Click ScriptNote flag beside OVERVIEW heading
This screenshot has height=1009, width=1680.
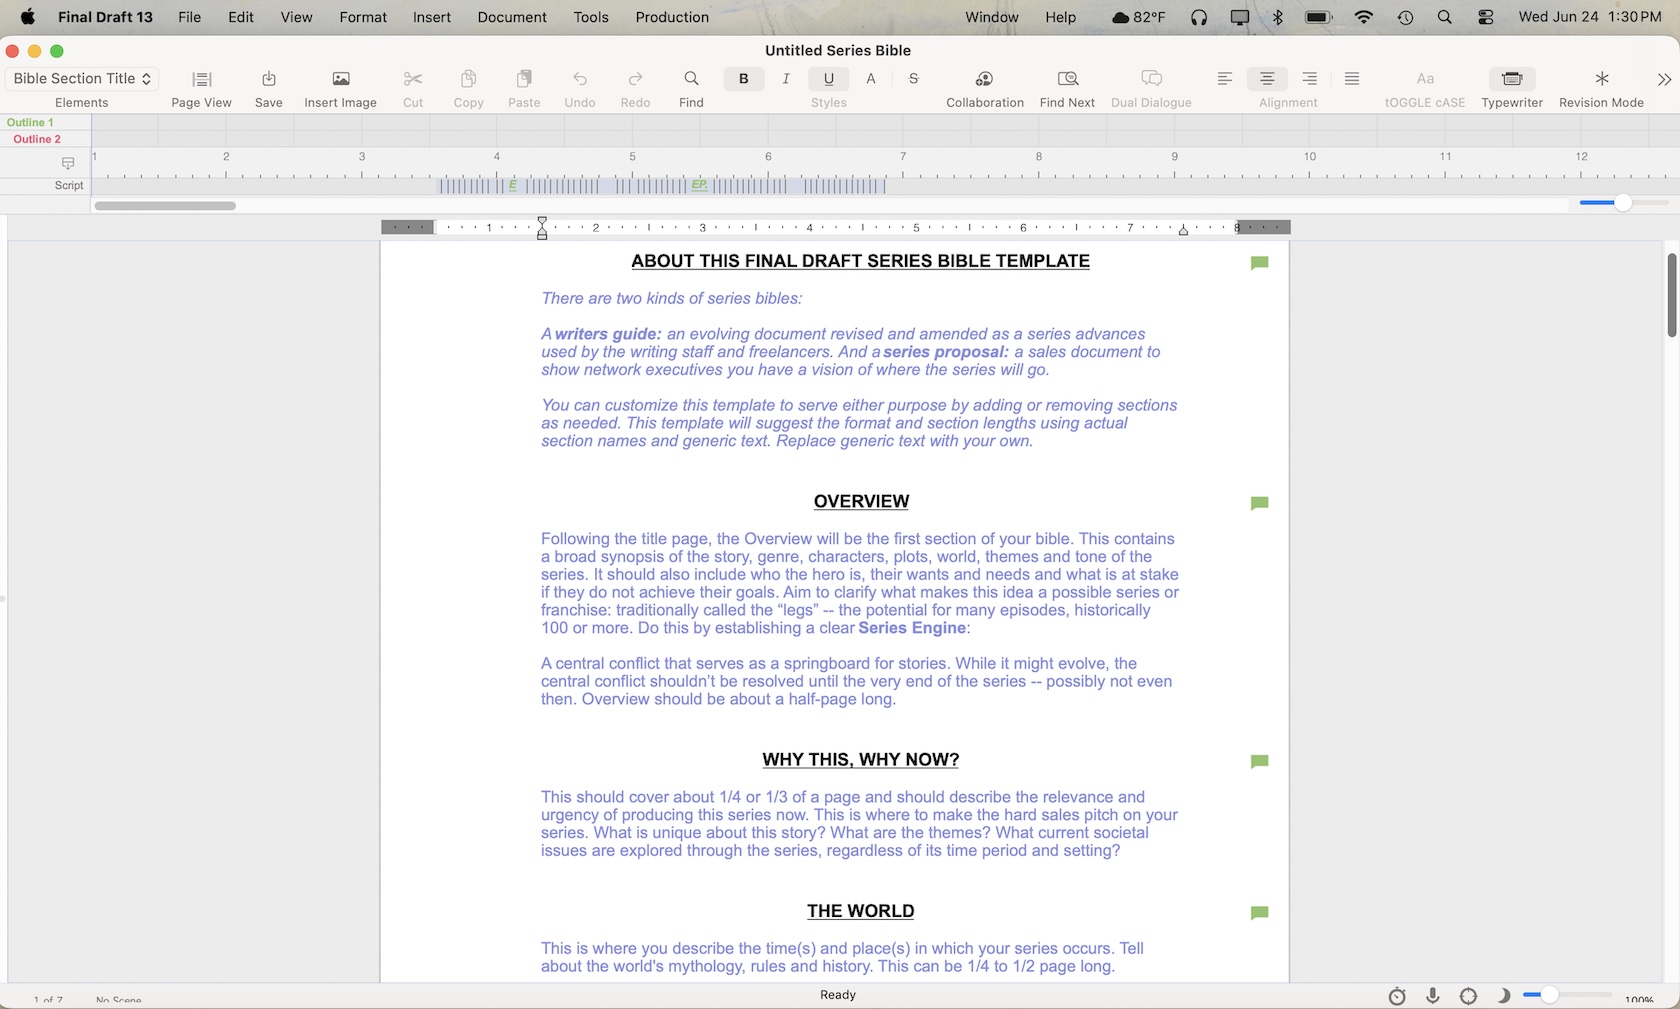1259,503
